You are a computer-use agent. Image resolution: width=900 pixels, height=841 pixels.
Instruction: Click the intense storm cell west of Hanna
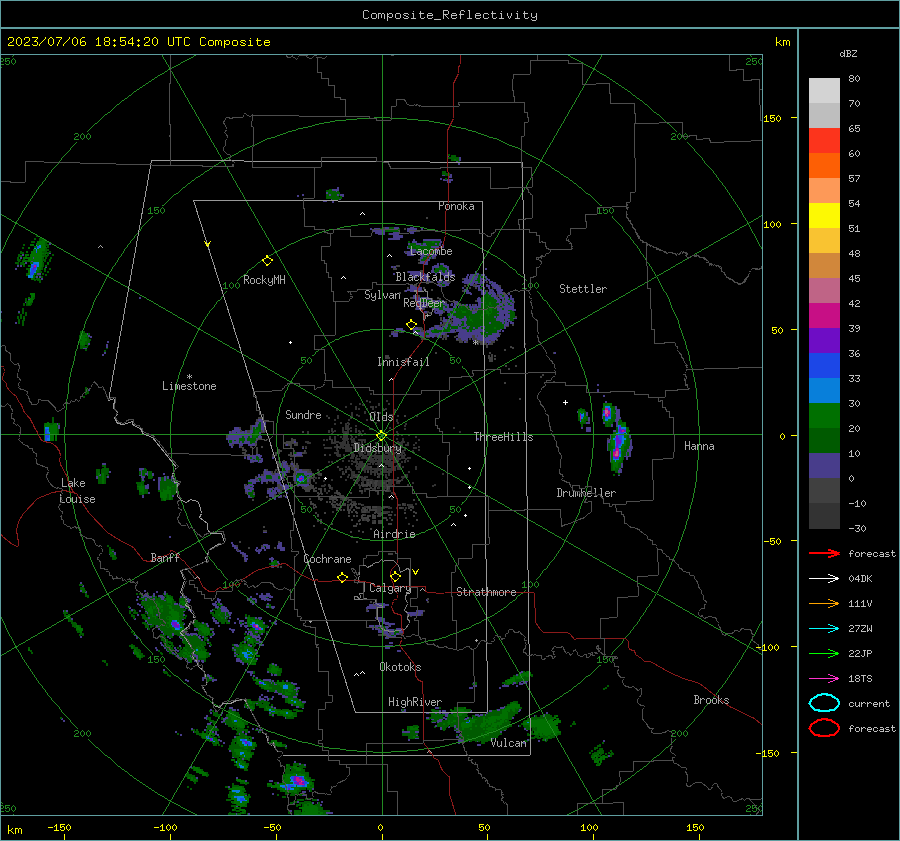coord(619,444)
